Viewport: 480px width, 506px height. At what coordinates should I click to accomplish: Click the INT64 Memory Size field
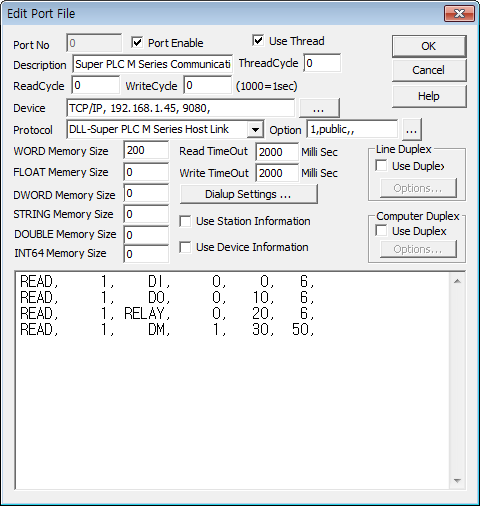click(146, 254)
